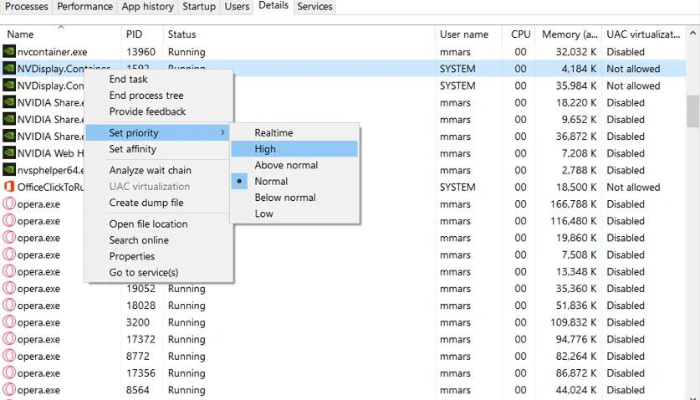Expand the Set priority submenu arrow
Viewport: 700px width, 400px height.
(223, 133)
